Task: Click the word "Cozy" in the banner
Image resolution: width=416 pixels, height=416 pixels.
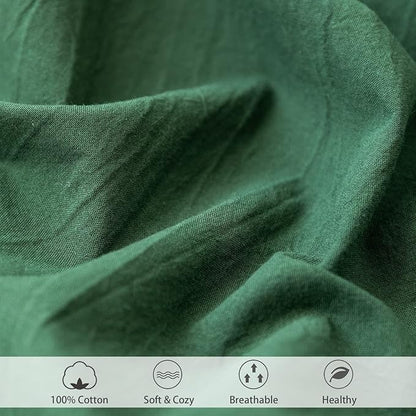Action: click(183, 400)
